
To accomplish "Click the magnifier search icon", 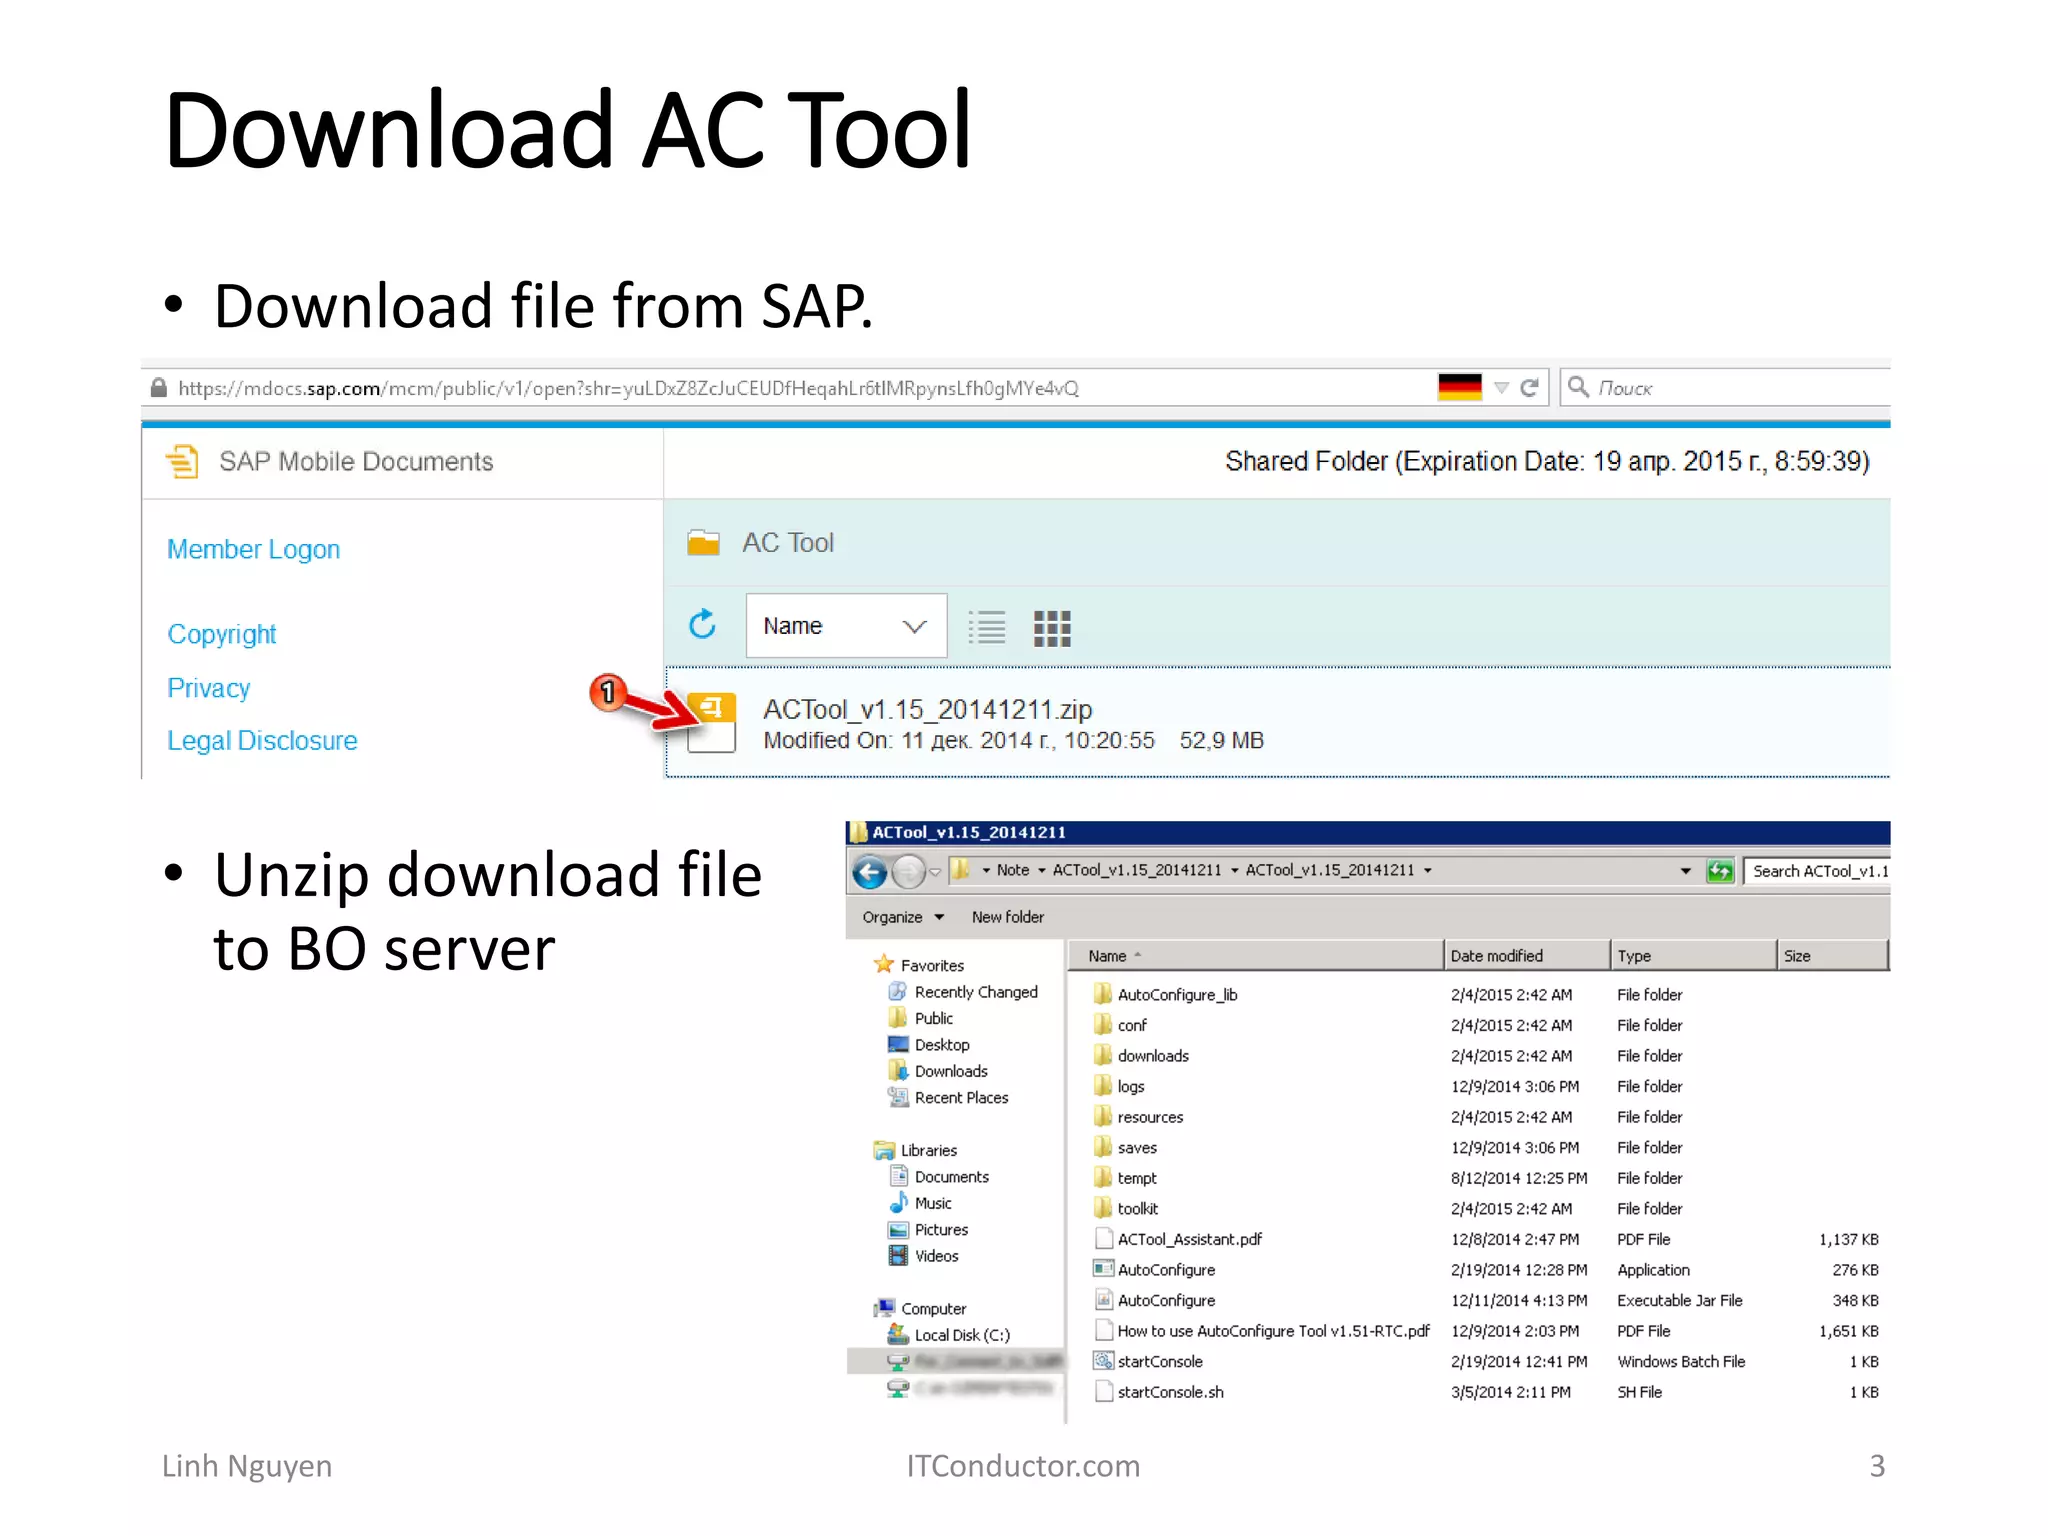I will pyautogui.click(x=1578, y=387).
